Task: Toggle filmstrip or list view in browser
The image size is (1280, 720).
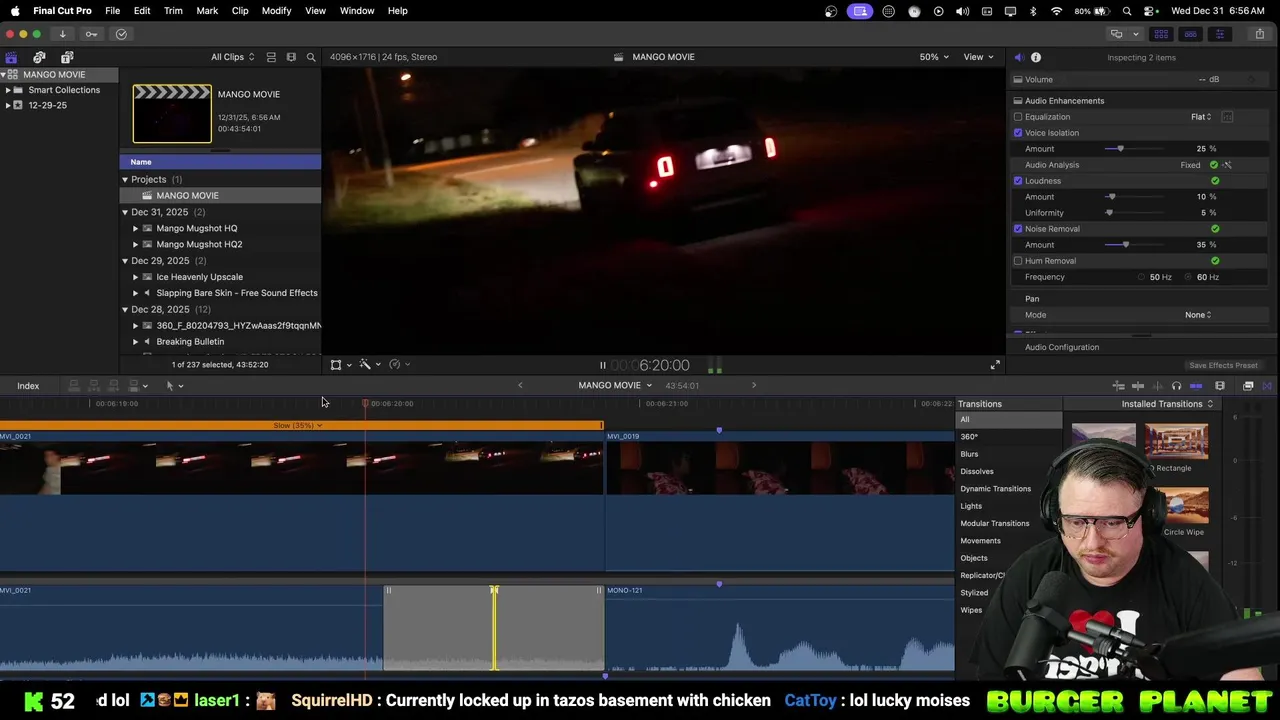Action: [x=271, y=57]
